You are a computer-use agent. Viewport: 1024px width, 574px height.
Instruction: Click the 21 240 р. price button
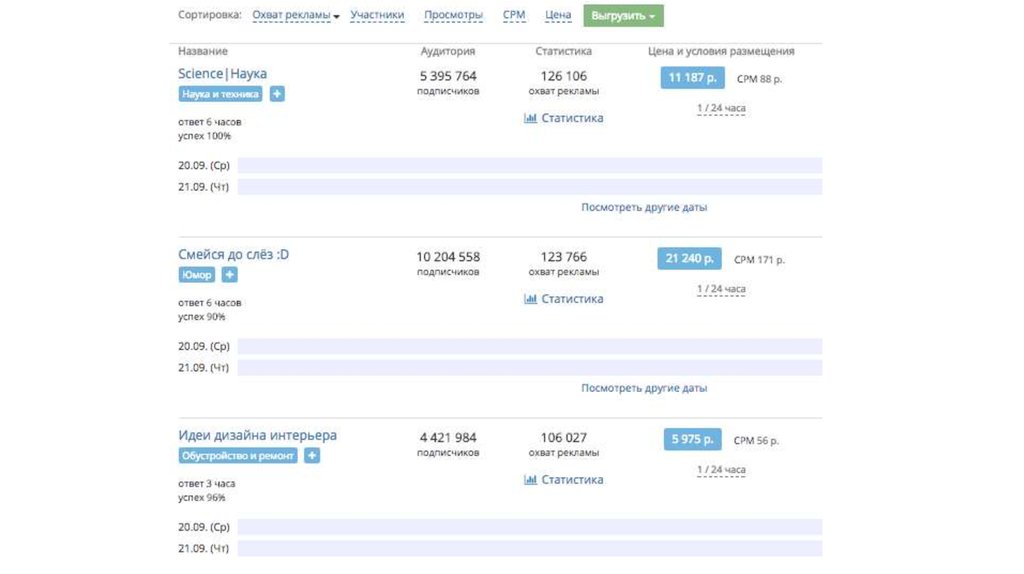(x=689, y=259)
